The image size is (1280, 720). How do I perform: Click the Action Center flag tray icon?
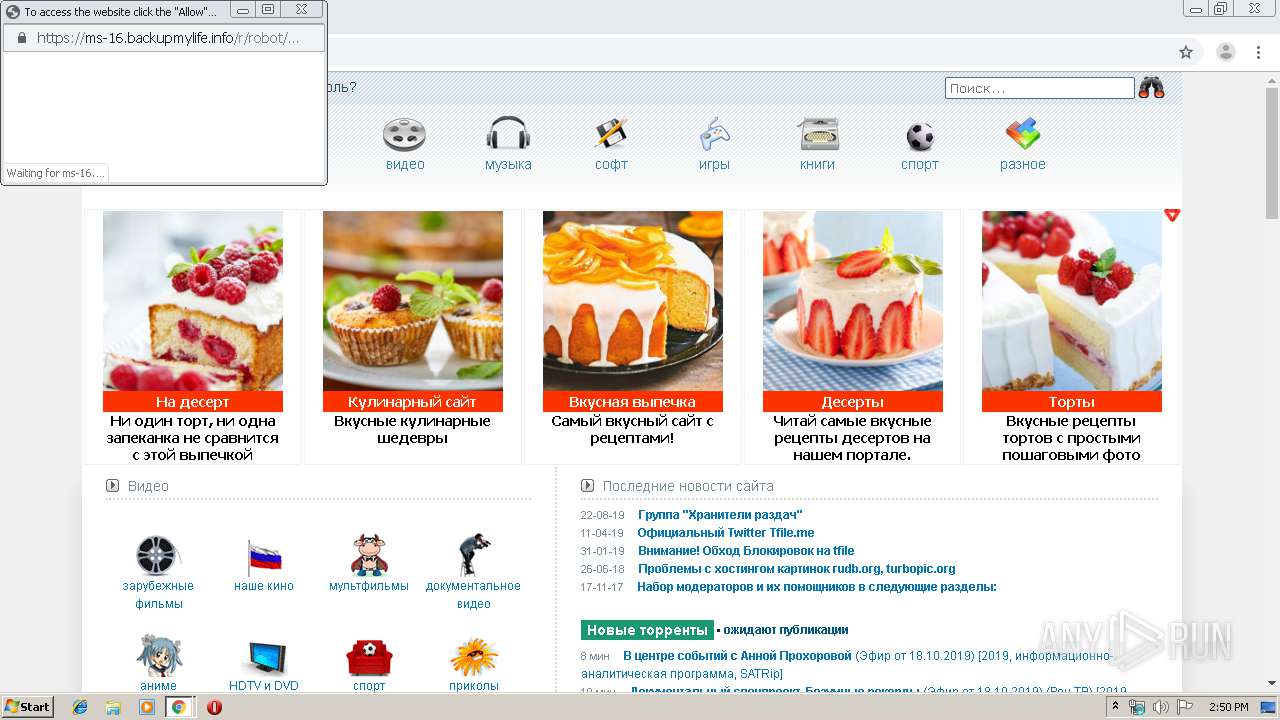pos(1184,707)
